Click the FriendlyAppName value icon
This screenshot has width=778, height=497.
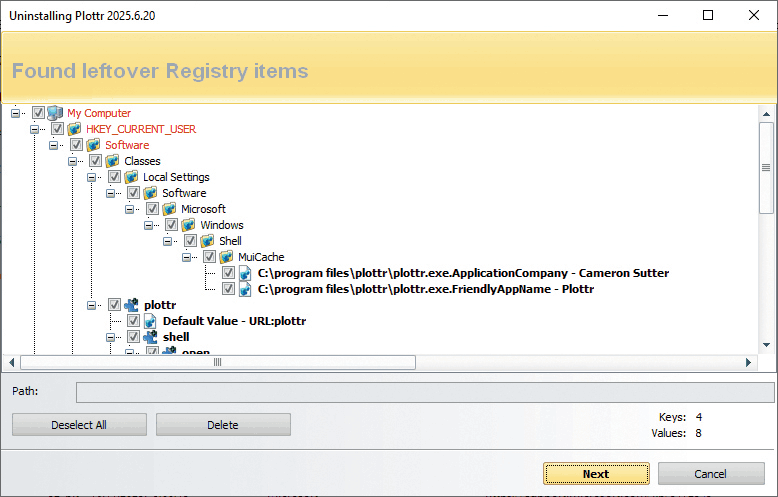245,289
